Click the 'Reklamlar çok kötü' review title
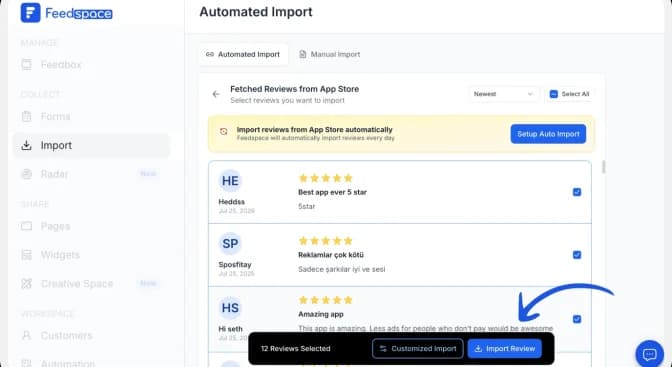 [x=331, y=255]
